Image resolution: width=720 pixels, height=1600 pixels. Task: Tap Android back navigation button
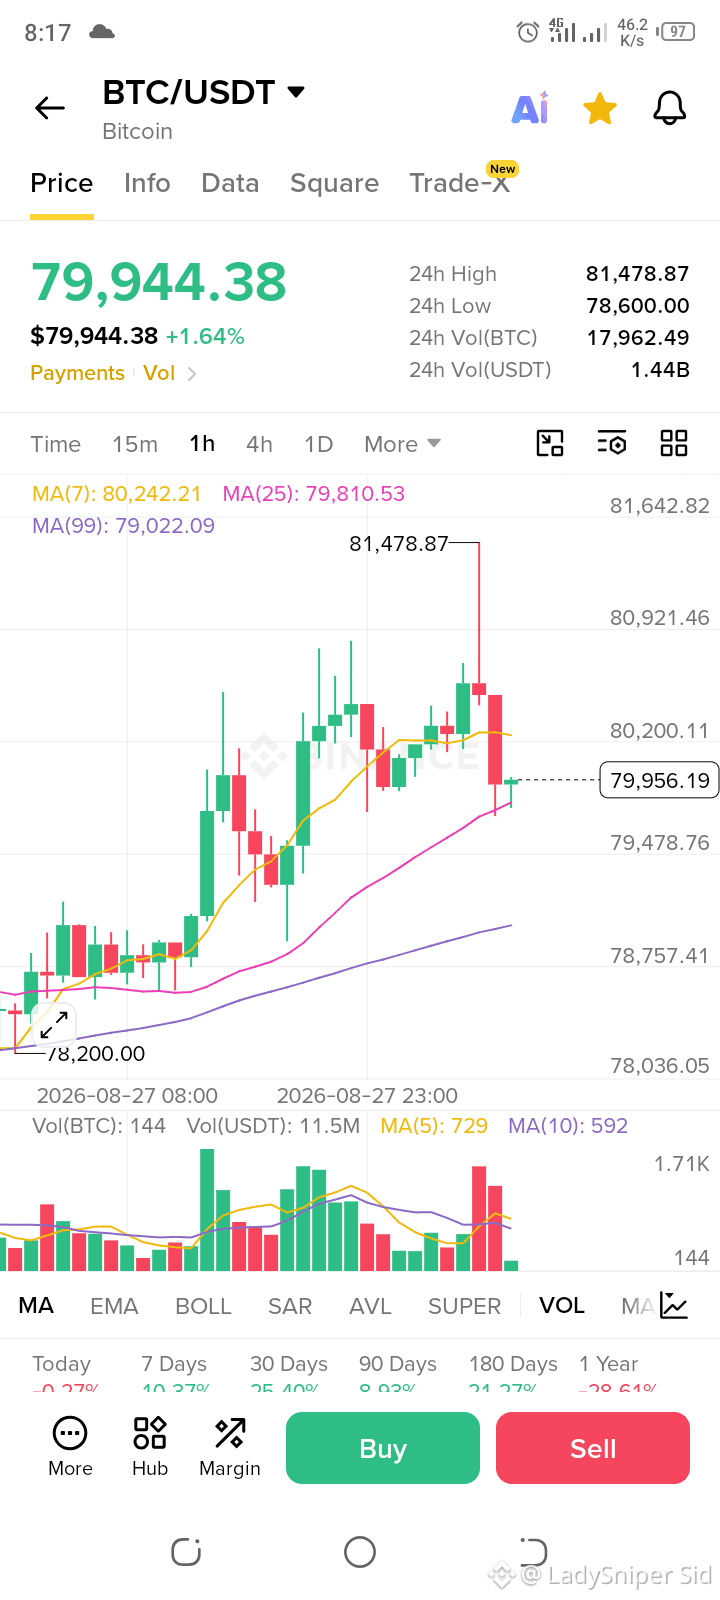click(533, 1552)
